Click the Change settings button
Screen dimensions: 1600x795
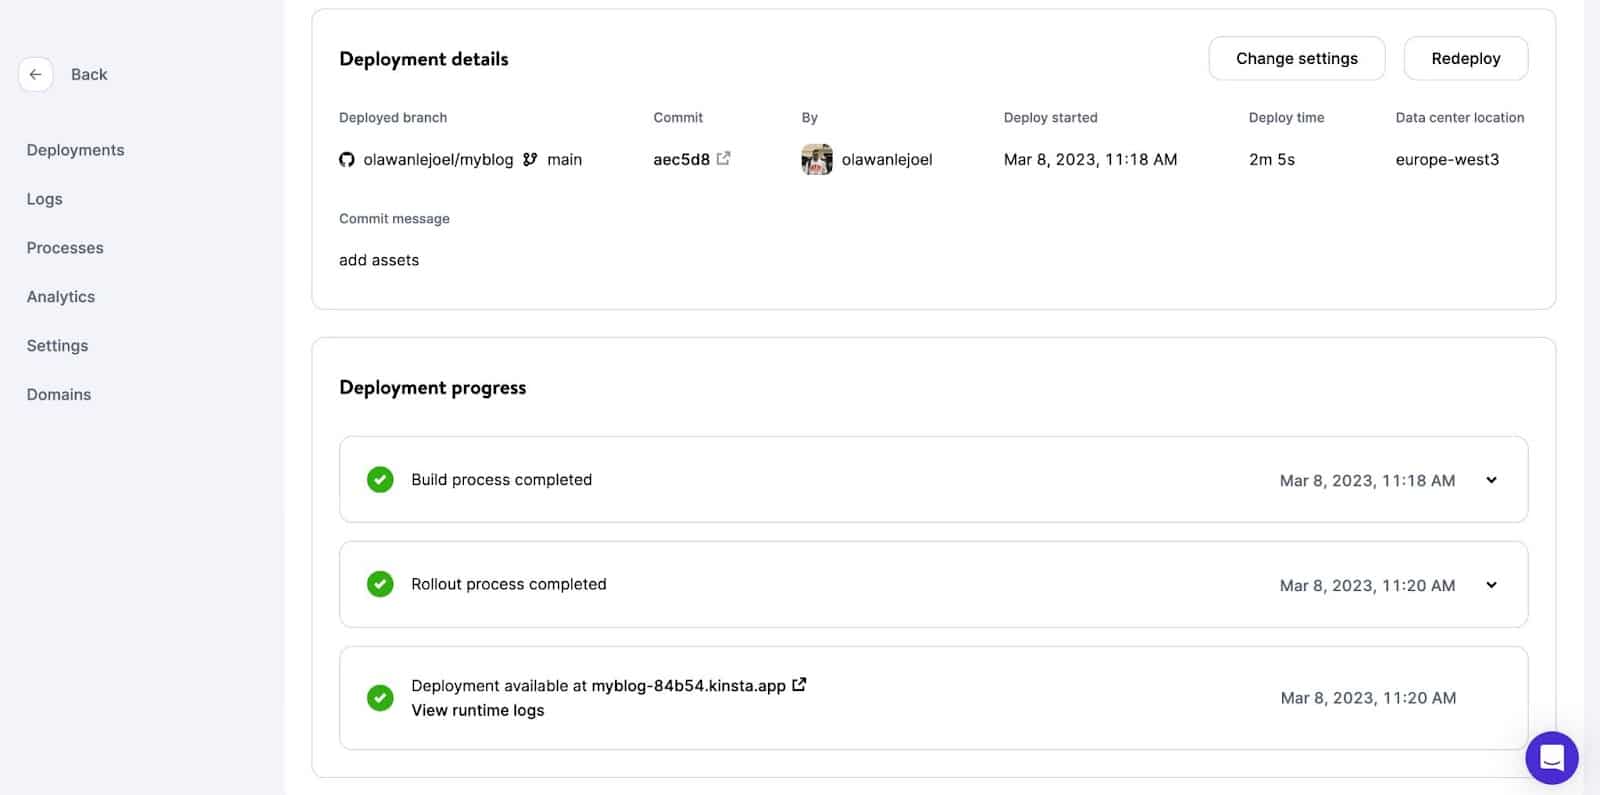point(1296,59)
